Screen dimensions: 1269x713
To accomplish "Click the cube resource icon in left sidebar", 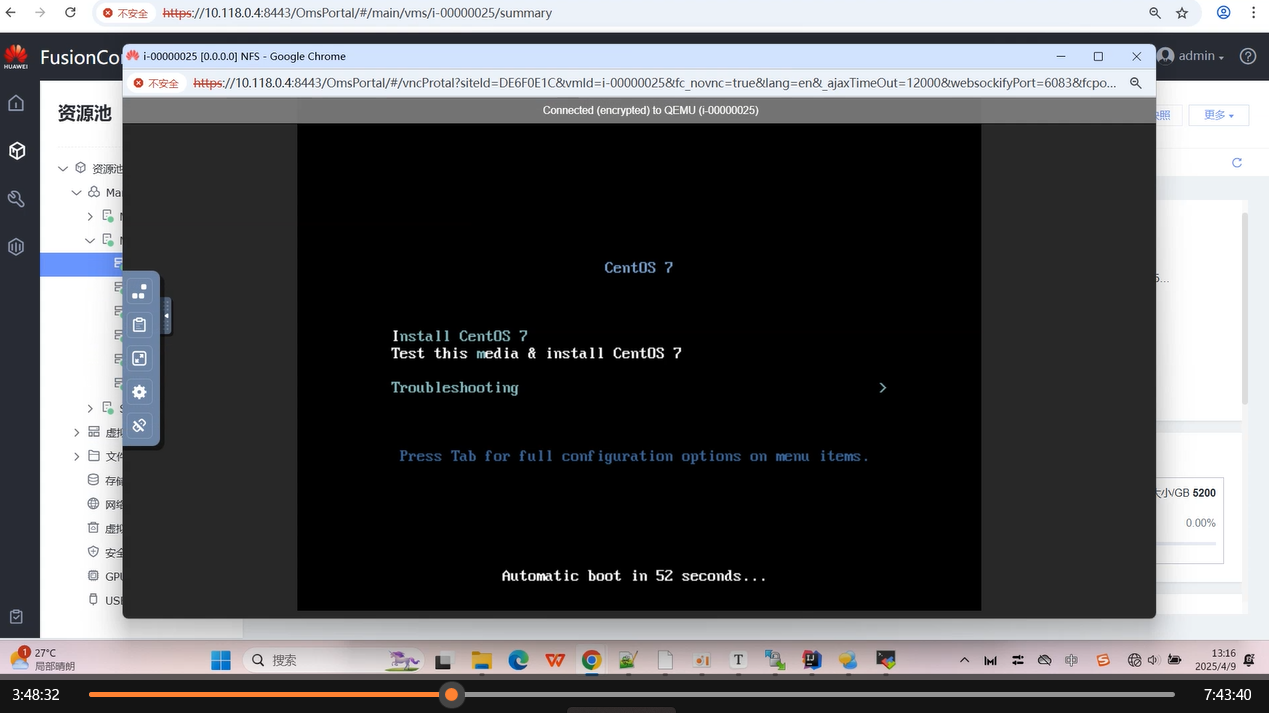I will pyautogui.click(x=16, y=151).
